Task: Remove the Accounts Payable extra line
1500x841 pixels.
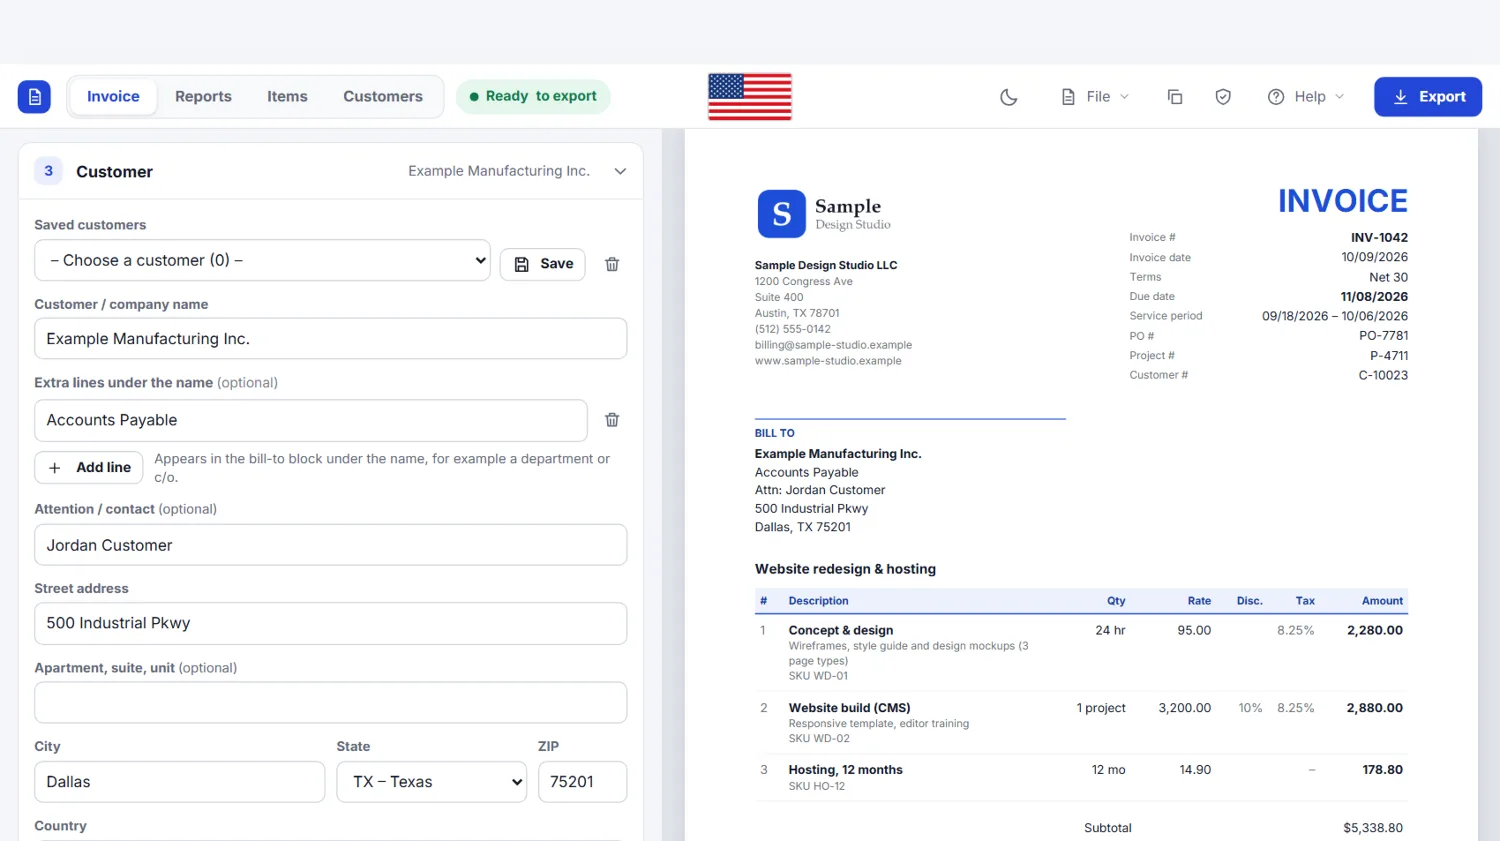Action: tap(612, 420)
